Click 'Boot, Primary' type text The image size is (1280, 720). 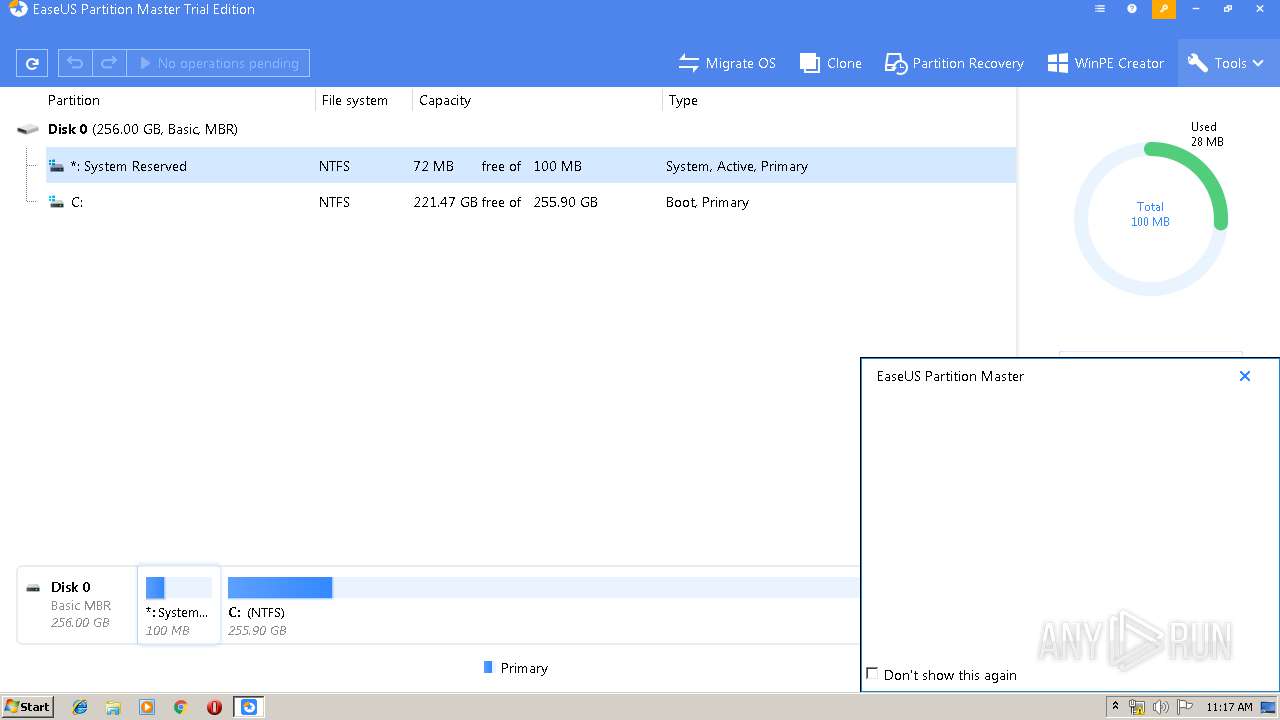(707, 202)
